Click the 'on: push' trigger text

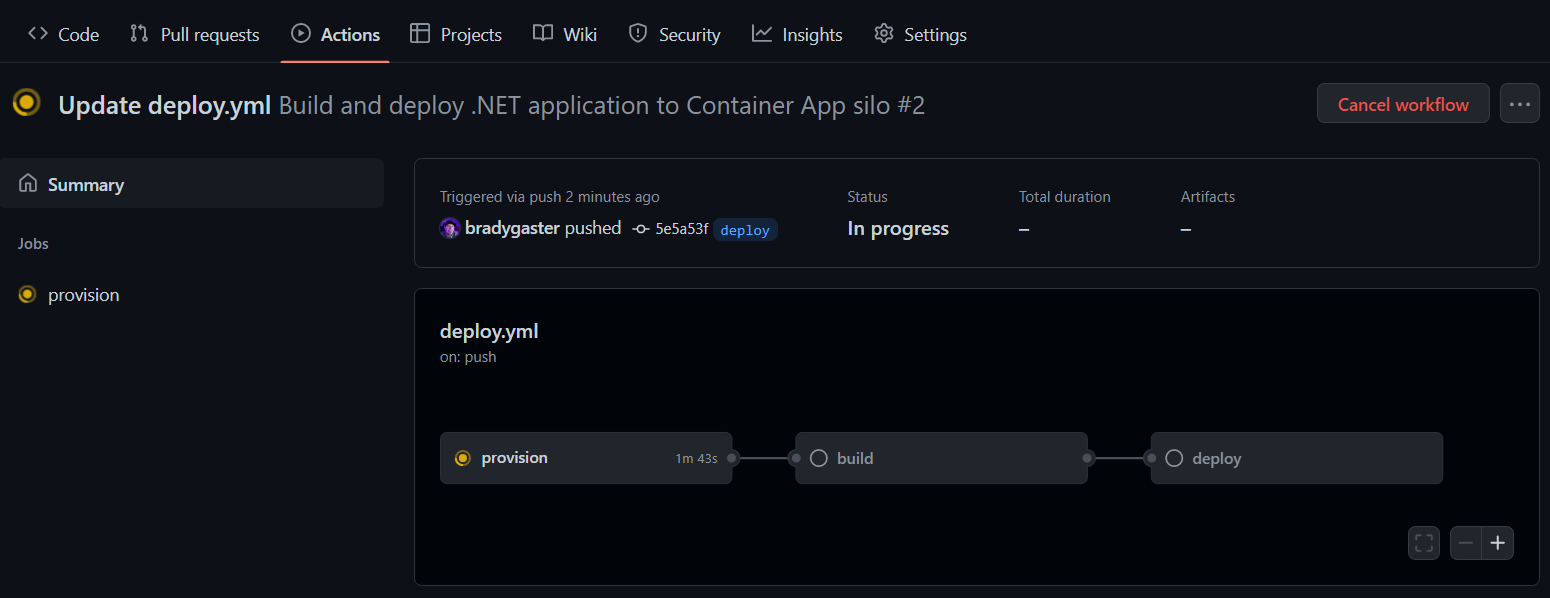468,357
